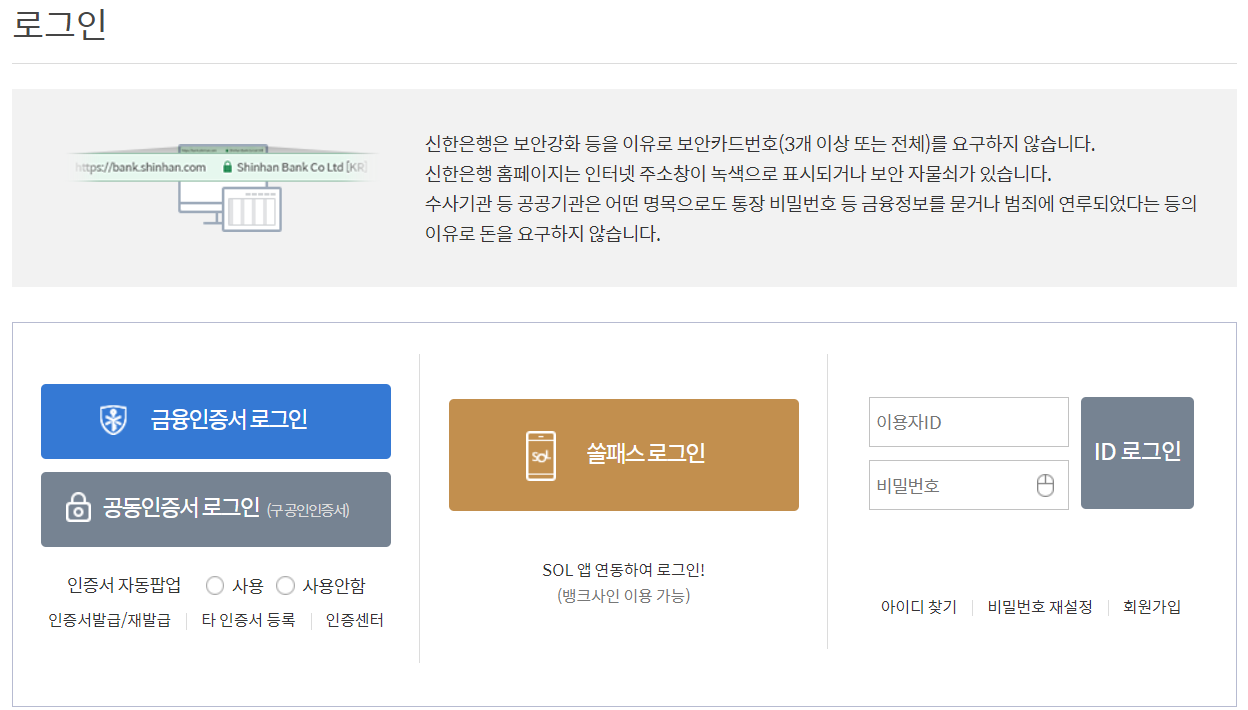This screenshot has height=710, width=1248.
Task: Open the 아이디 찾기 link
Action: (x=919, y=607)
